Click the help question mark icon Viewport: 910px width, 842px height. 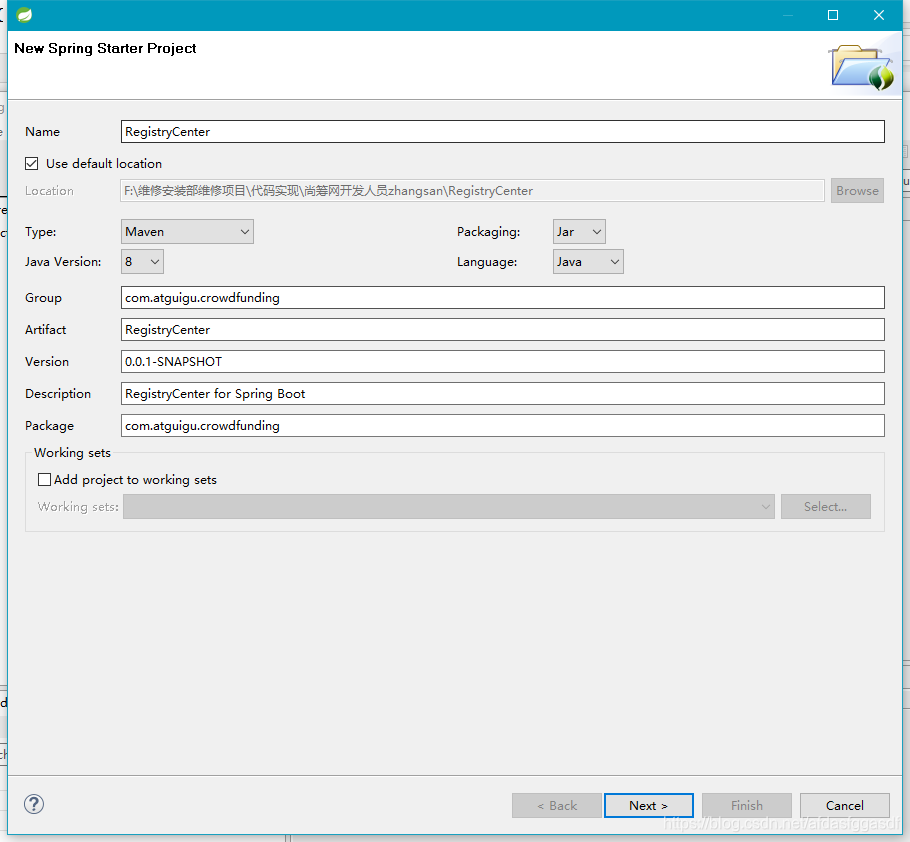(34, 804)
